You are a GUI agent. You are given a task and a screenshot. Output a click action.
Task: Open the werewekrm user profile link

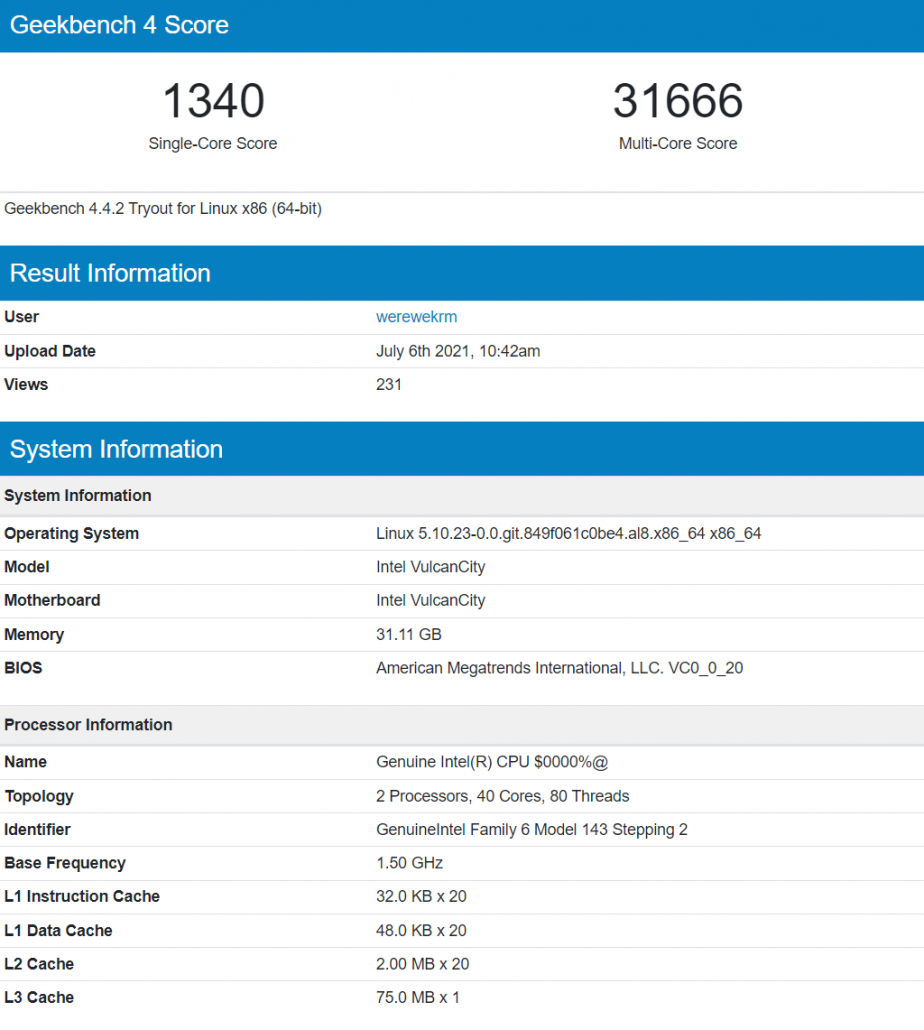[416, 317]
